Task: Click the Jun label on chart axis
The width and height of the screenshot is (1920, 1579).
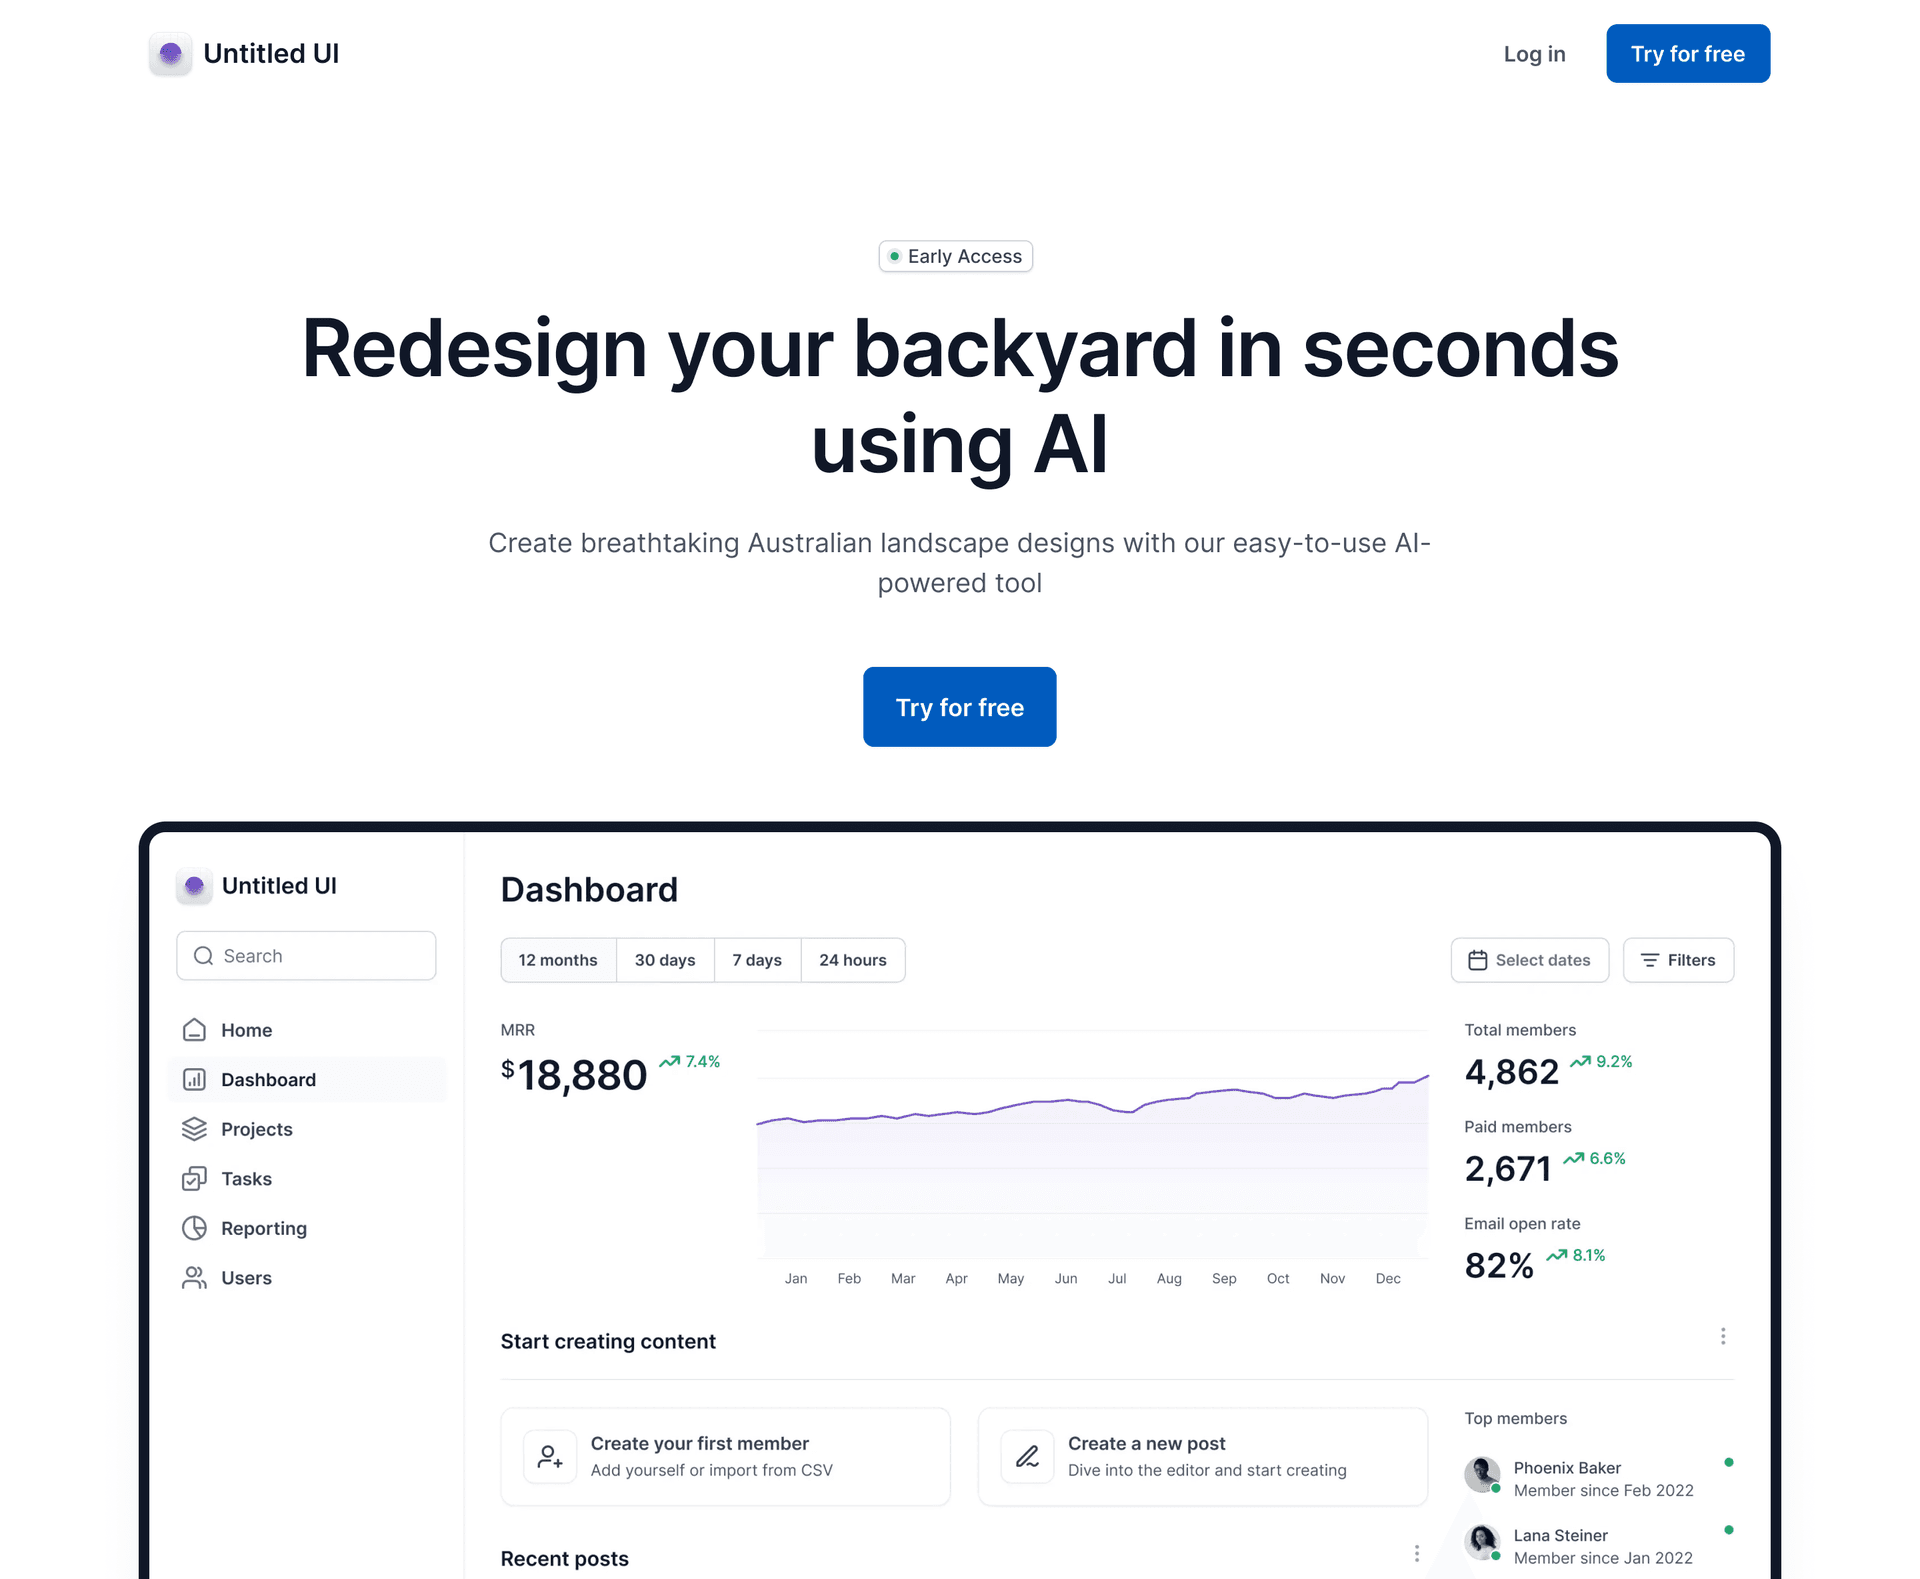Action: tap(1066, 1279)
